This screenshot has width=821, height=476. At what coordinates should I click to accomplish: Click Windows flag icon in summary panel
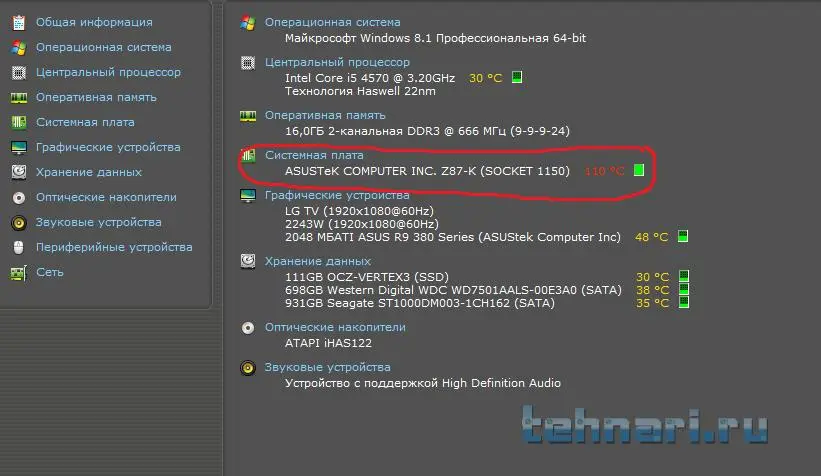[248, 23]
